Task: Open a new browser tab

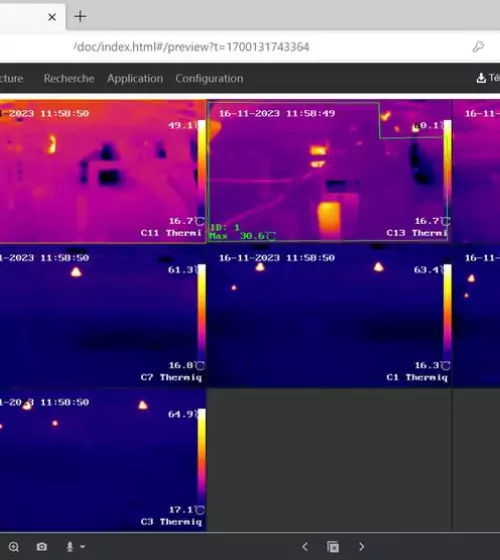Action: (80, 16)
